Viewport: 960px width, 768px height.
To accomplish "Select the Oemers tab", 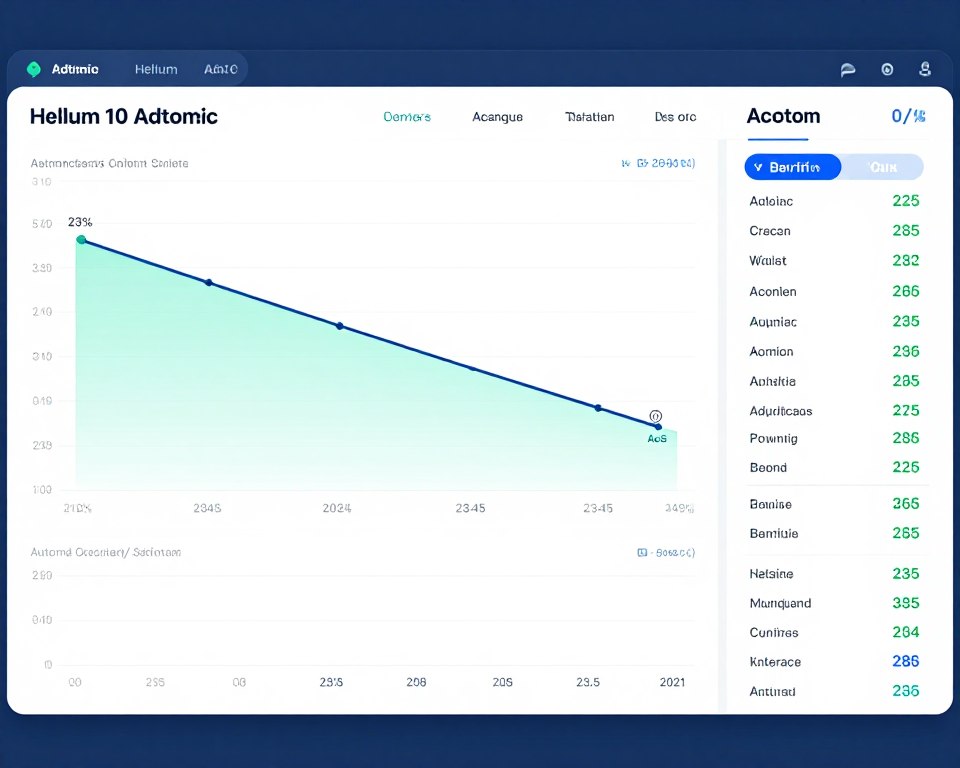I will [x=407, y=117].
